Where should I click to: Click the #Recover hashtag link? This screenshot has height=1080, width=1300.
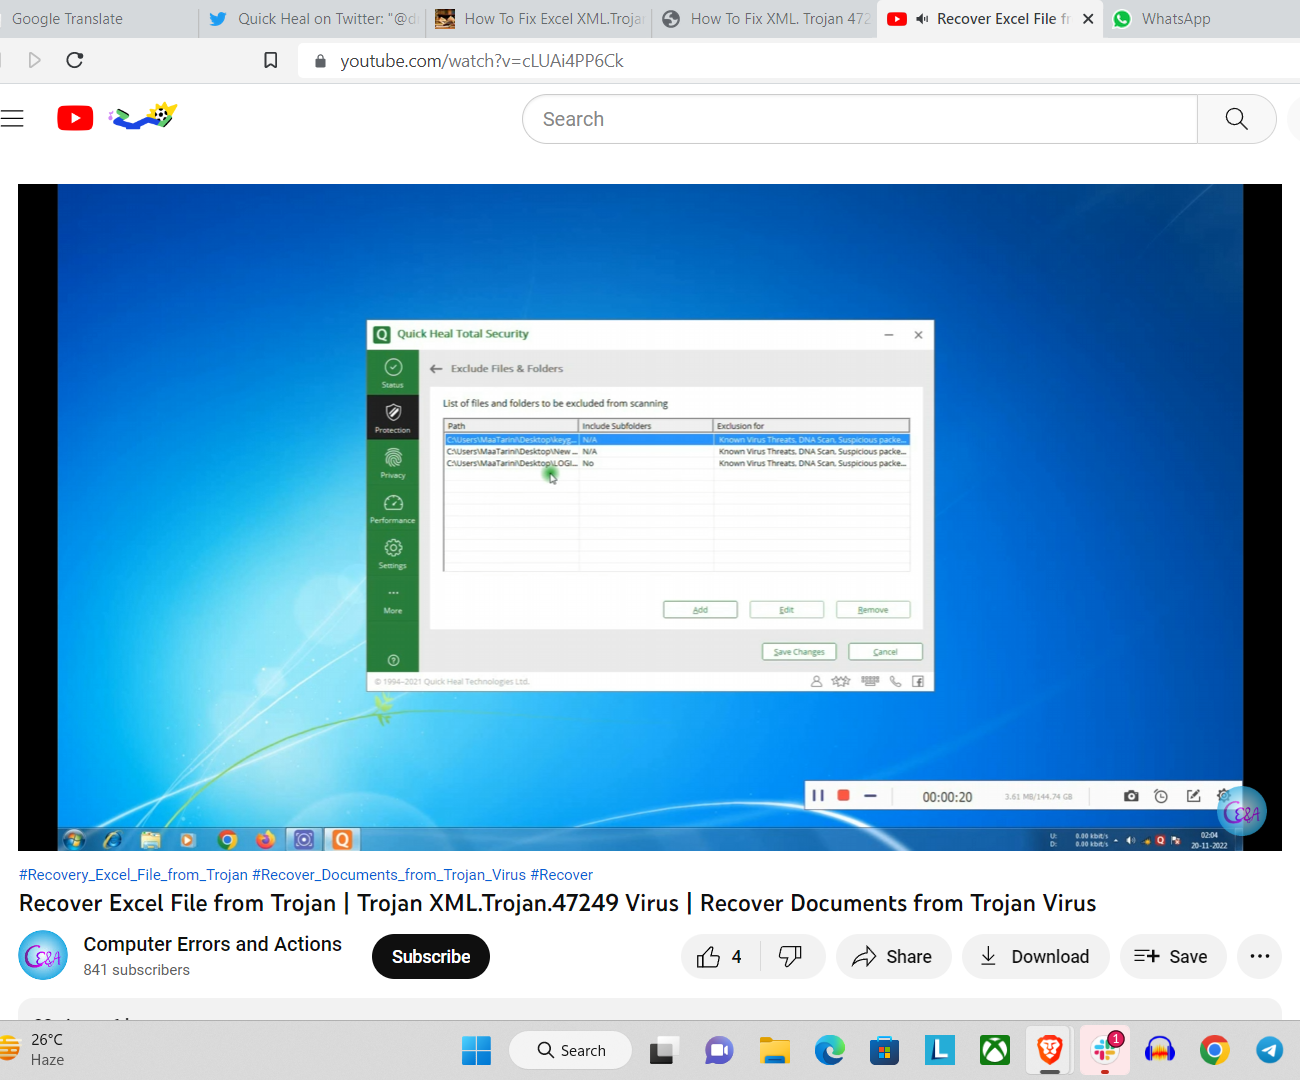click(561, 875)
